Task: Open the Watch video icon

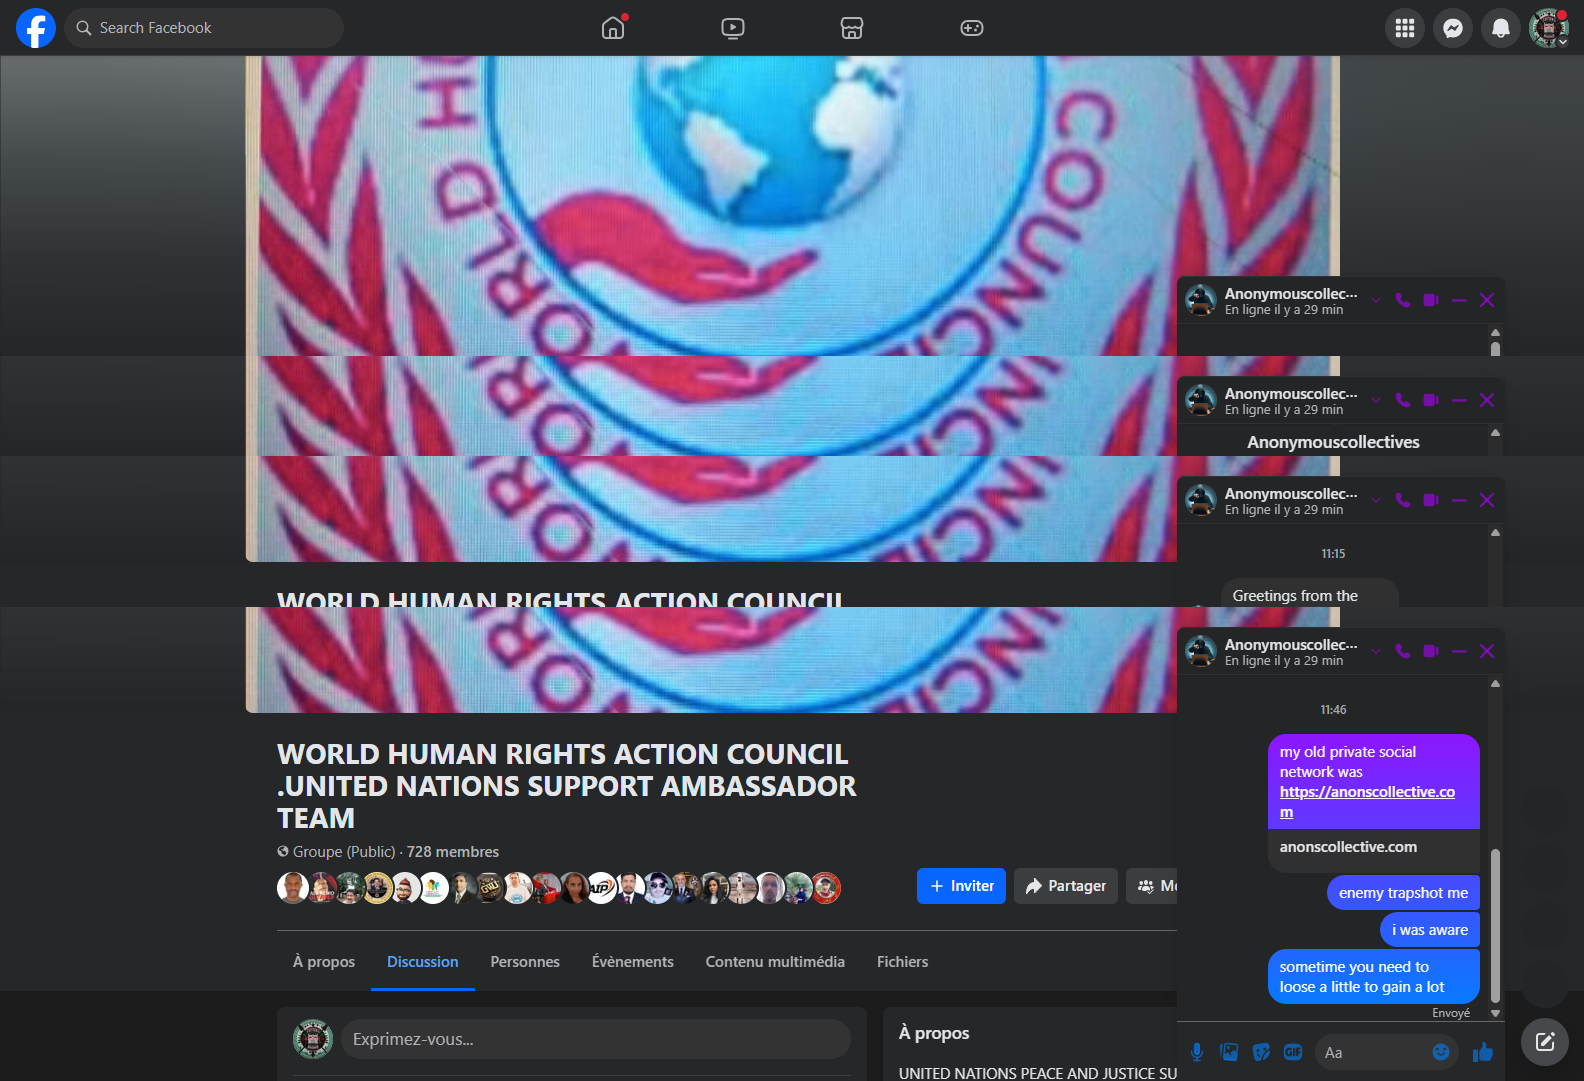Action: (733, 28)
